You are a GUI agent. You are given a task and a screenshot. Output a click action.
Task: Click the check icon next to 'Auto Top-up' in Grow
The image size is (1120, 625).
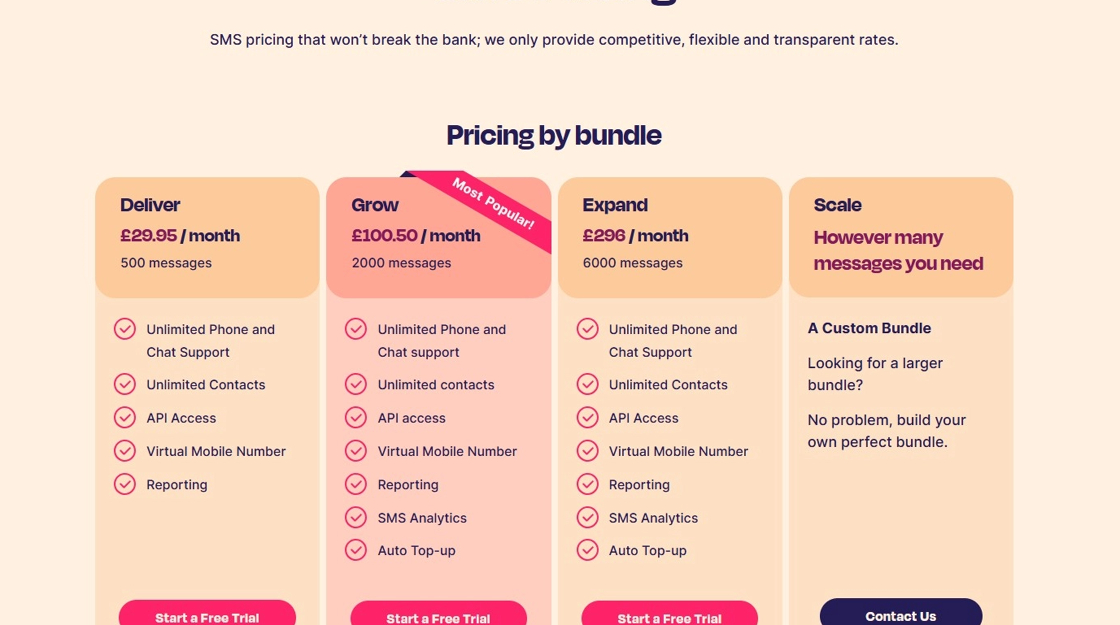(356, 550)
